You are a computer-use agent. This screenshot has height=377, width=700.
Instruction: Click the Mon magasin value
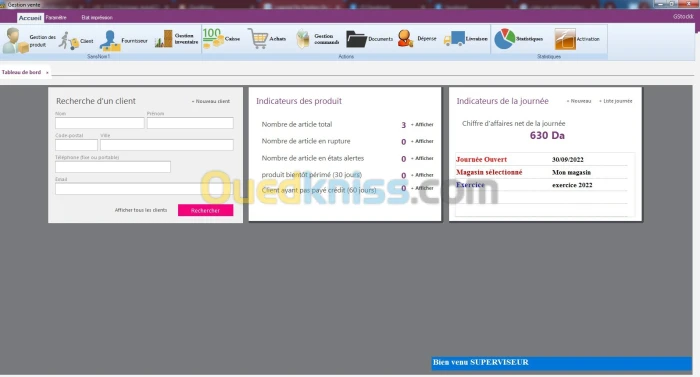(x=571, y=172)
